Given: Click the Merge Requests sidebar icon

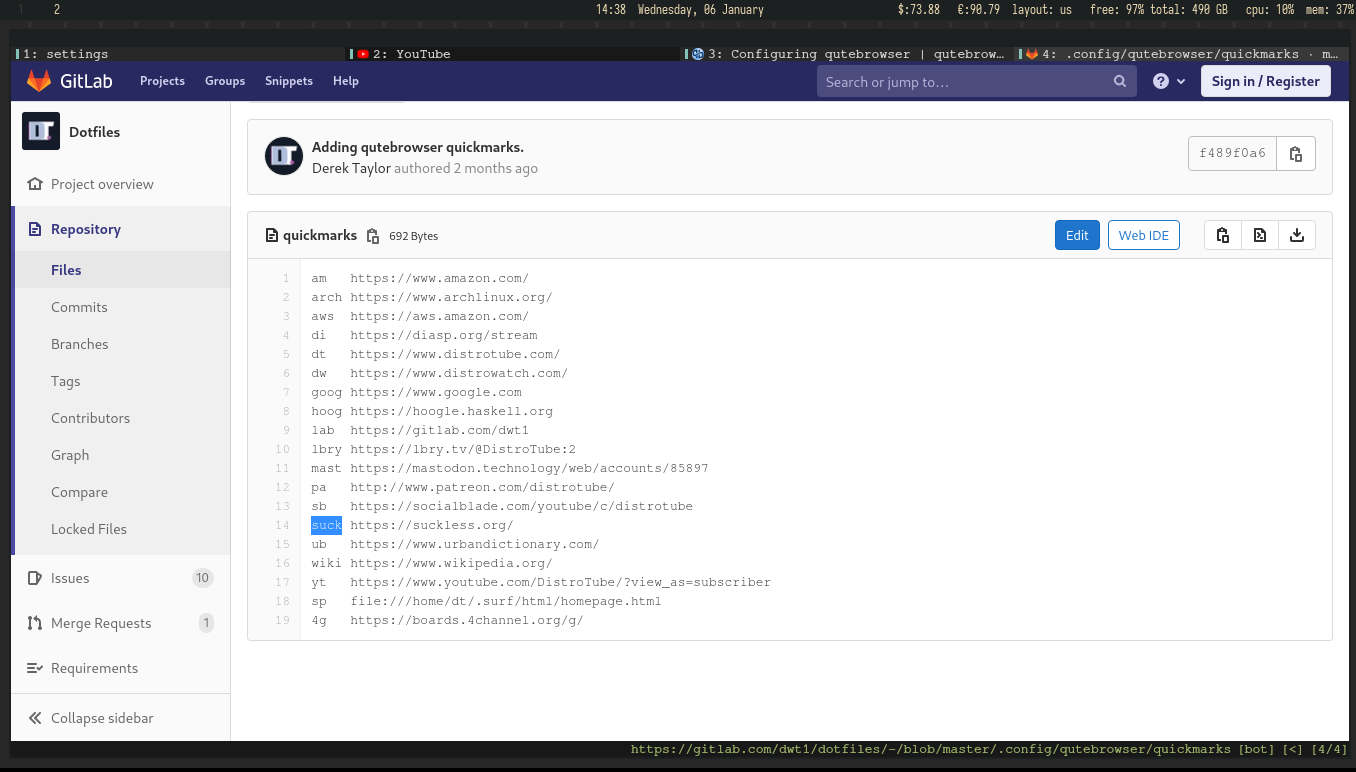Looking at the screenshot, I should click(36, 623).
